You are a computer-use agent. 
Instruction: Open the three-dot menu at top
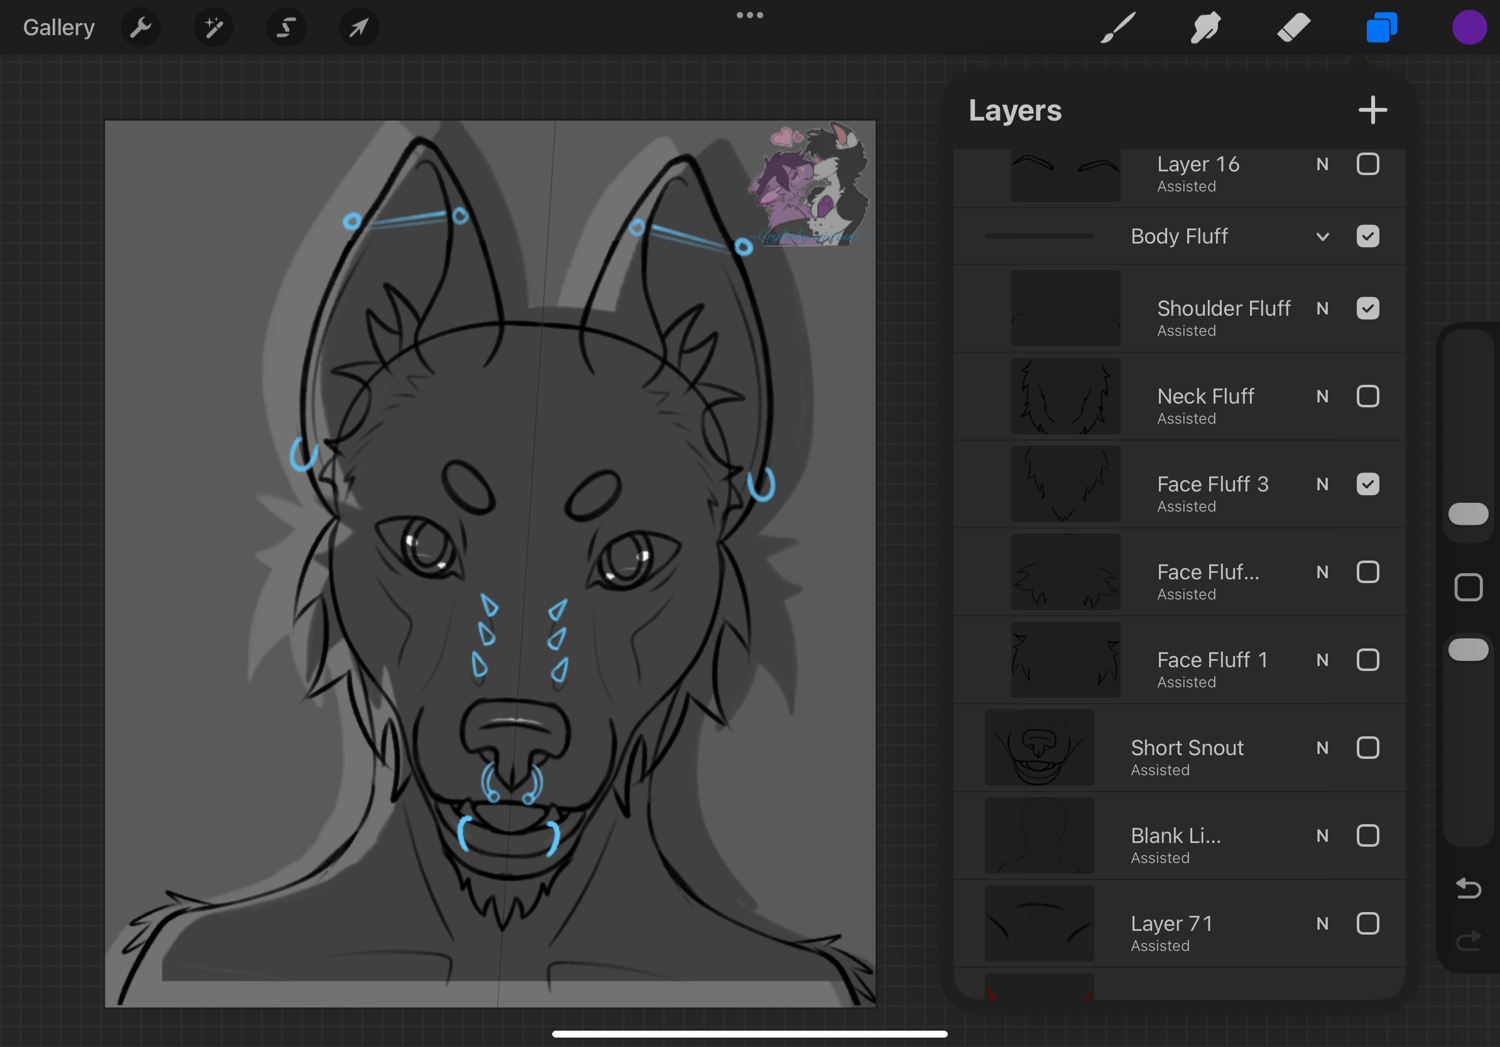click(750, 15)
